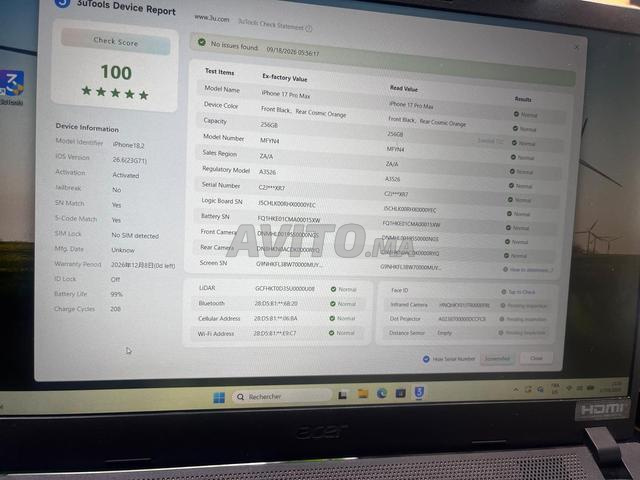The height and width of the screenshot is (480, 640).
Task: Click the Read Value column header
Action: pos(404,88)
